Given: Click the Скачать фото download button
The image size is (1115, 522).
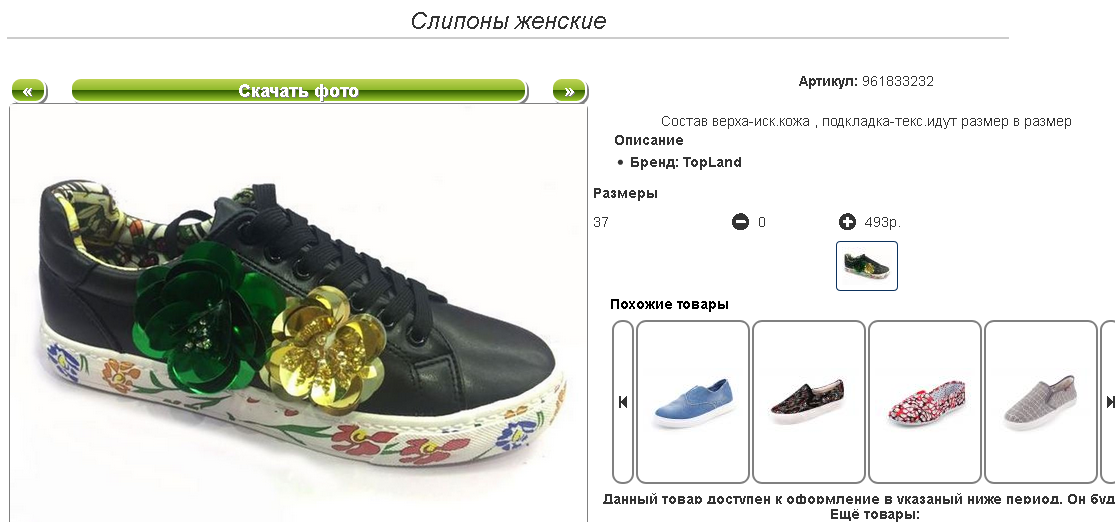Looking at the screenshot, I should tap(299, 91).
